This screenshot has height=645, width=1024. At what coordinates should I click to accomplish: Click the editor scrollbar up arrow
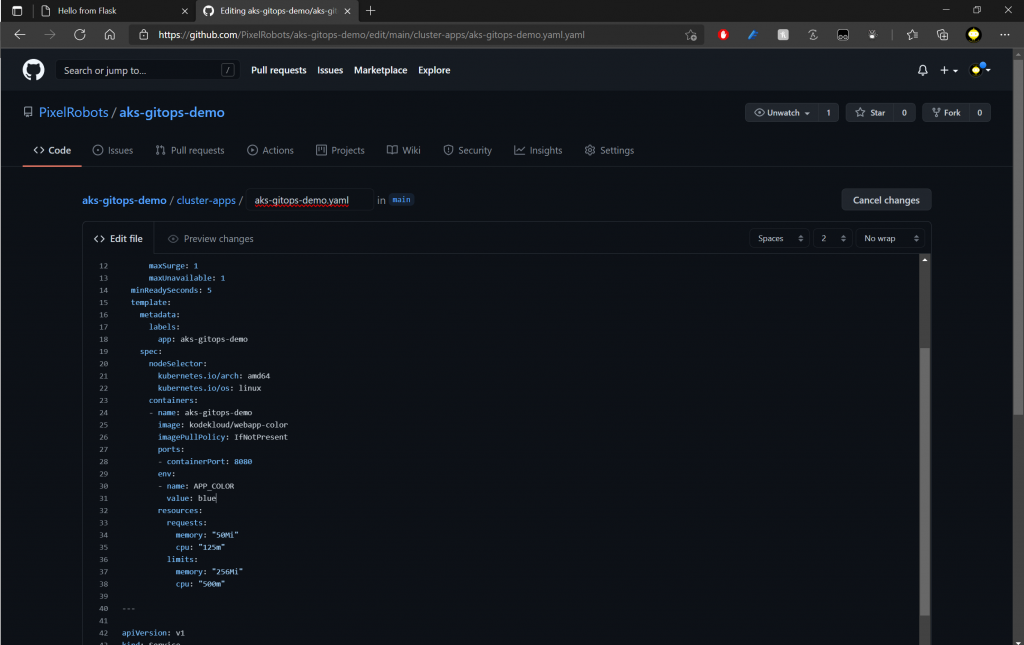click(925, 260)
